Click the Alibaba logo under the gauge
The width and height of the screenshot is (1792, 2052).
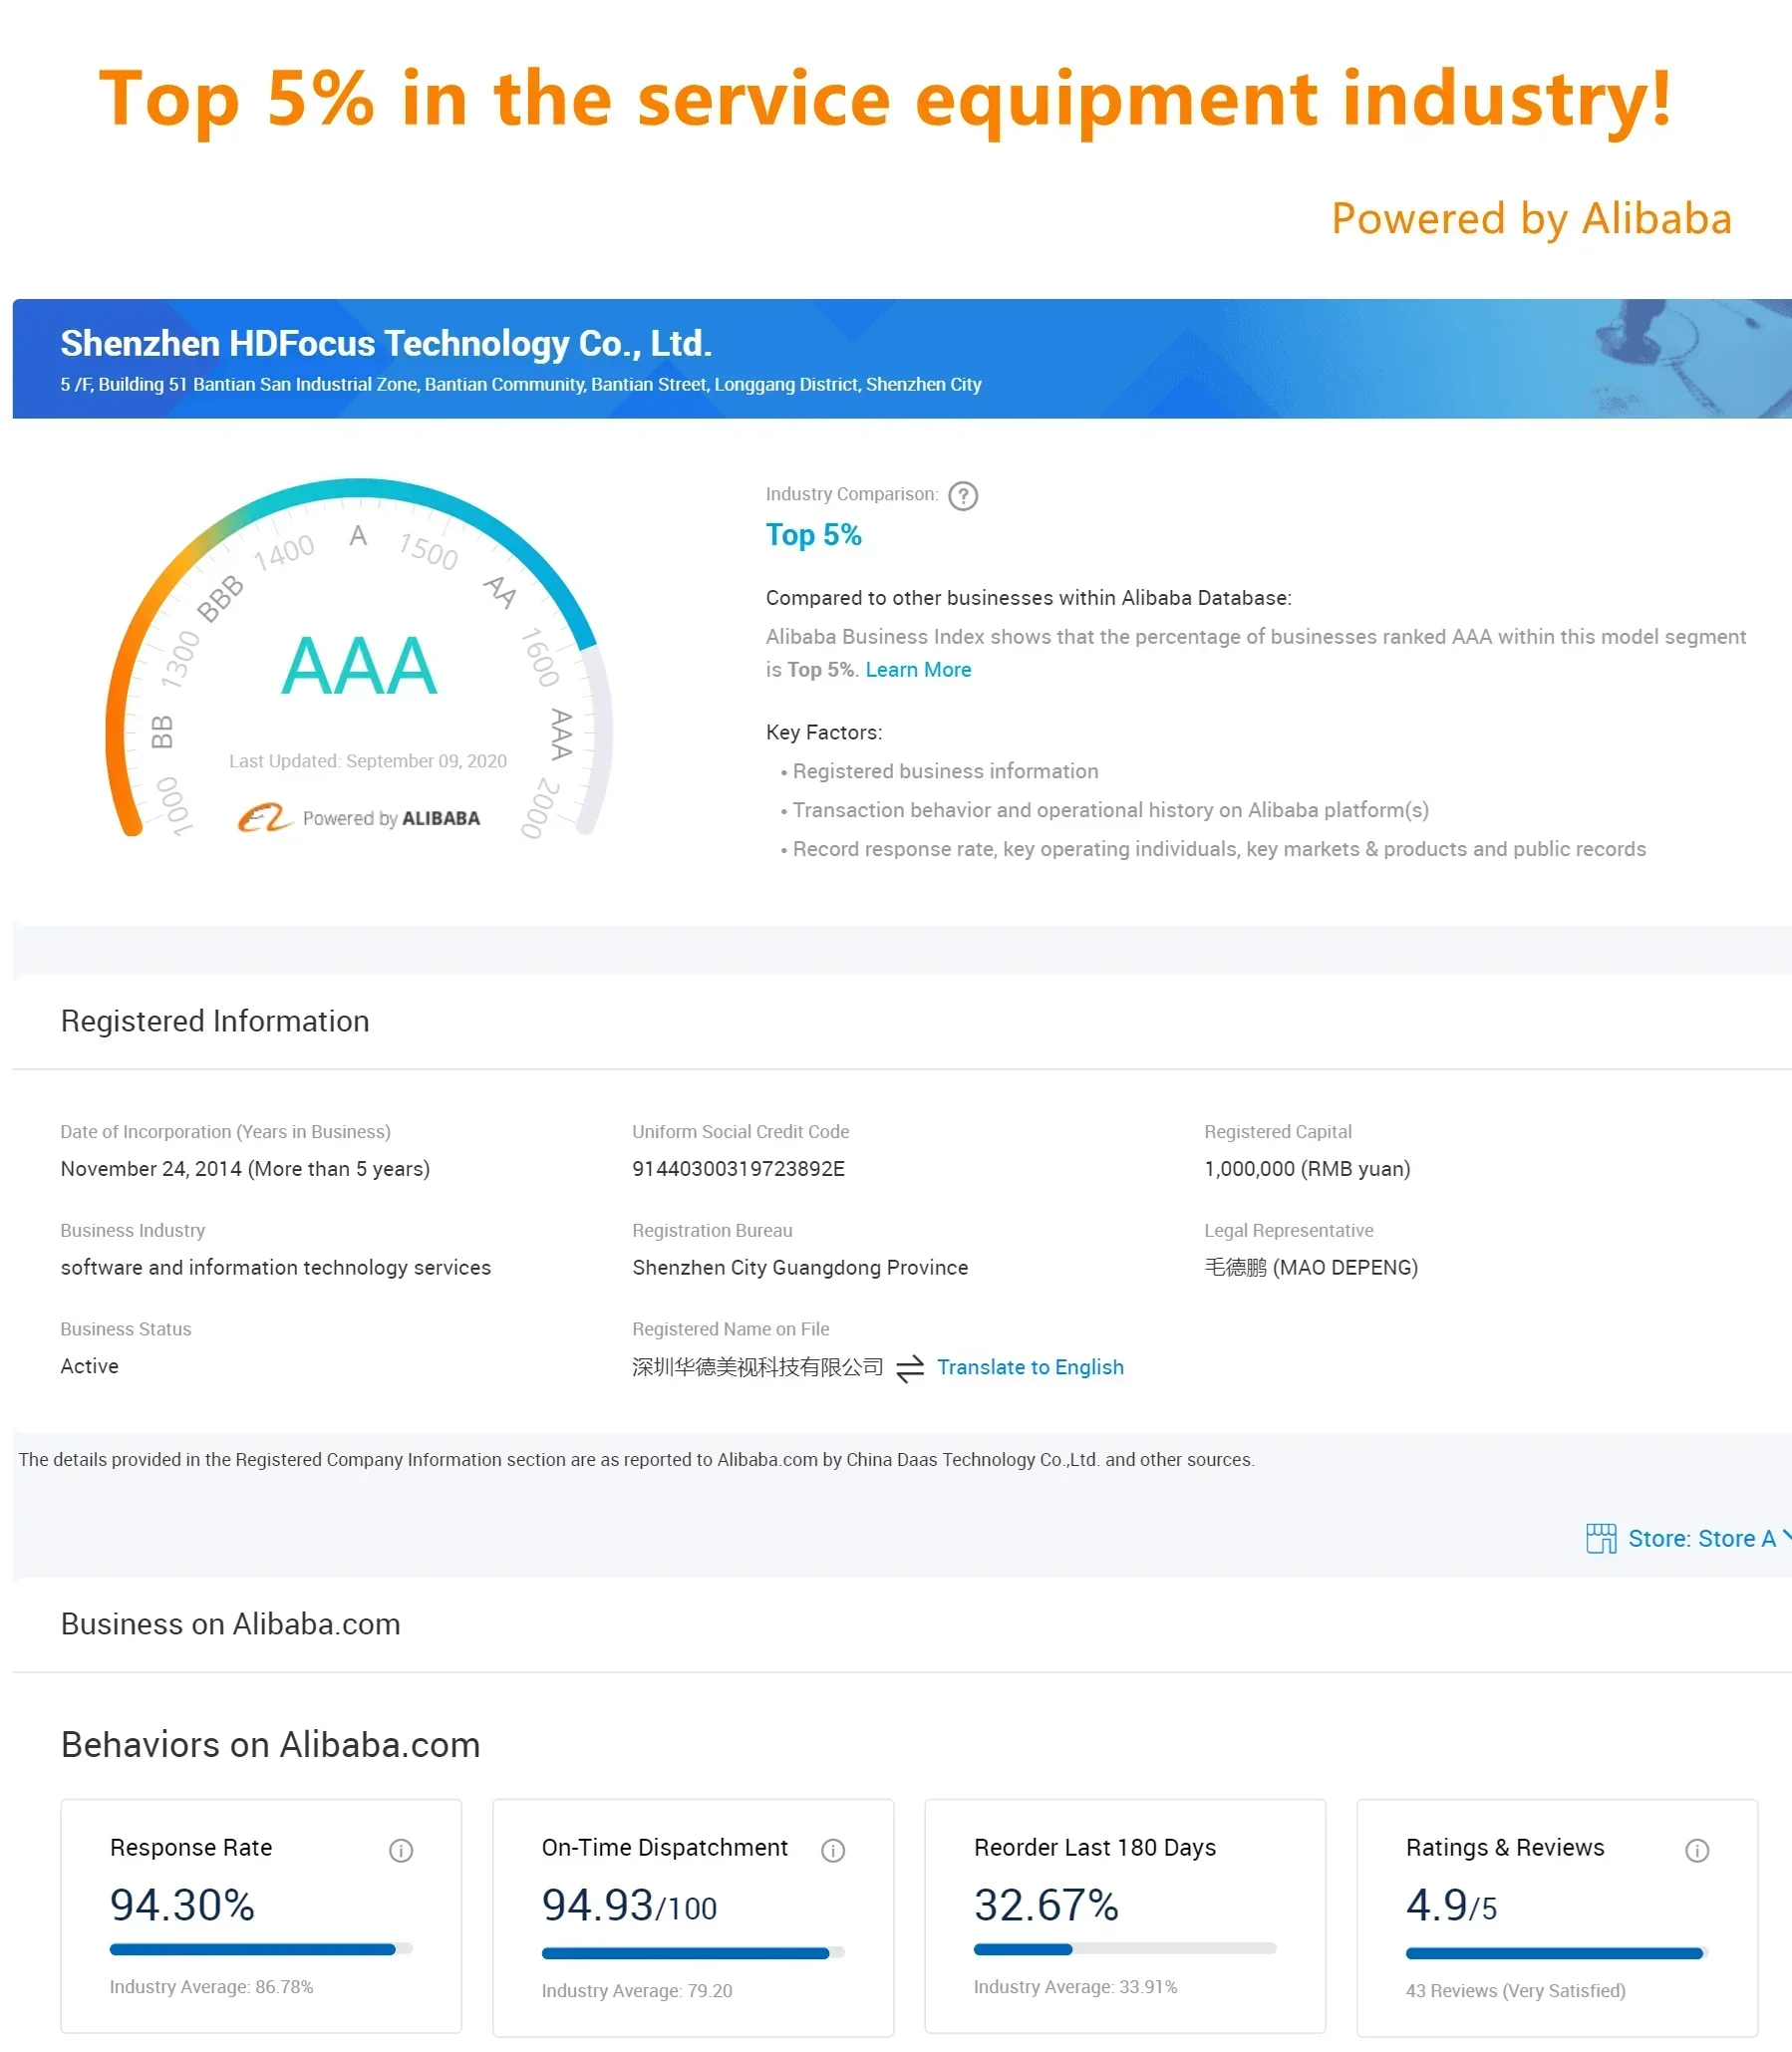(264, 818)
